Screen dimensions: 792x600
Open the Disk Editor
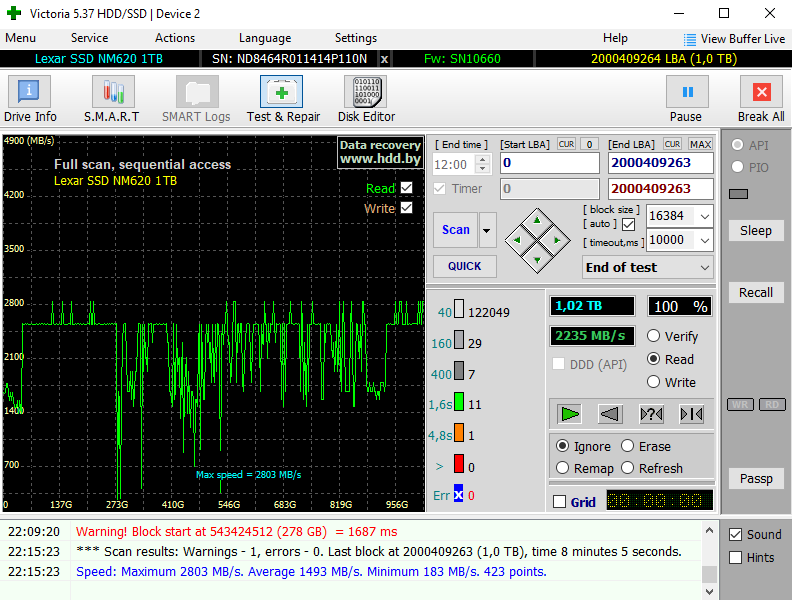point(366,91)
